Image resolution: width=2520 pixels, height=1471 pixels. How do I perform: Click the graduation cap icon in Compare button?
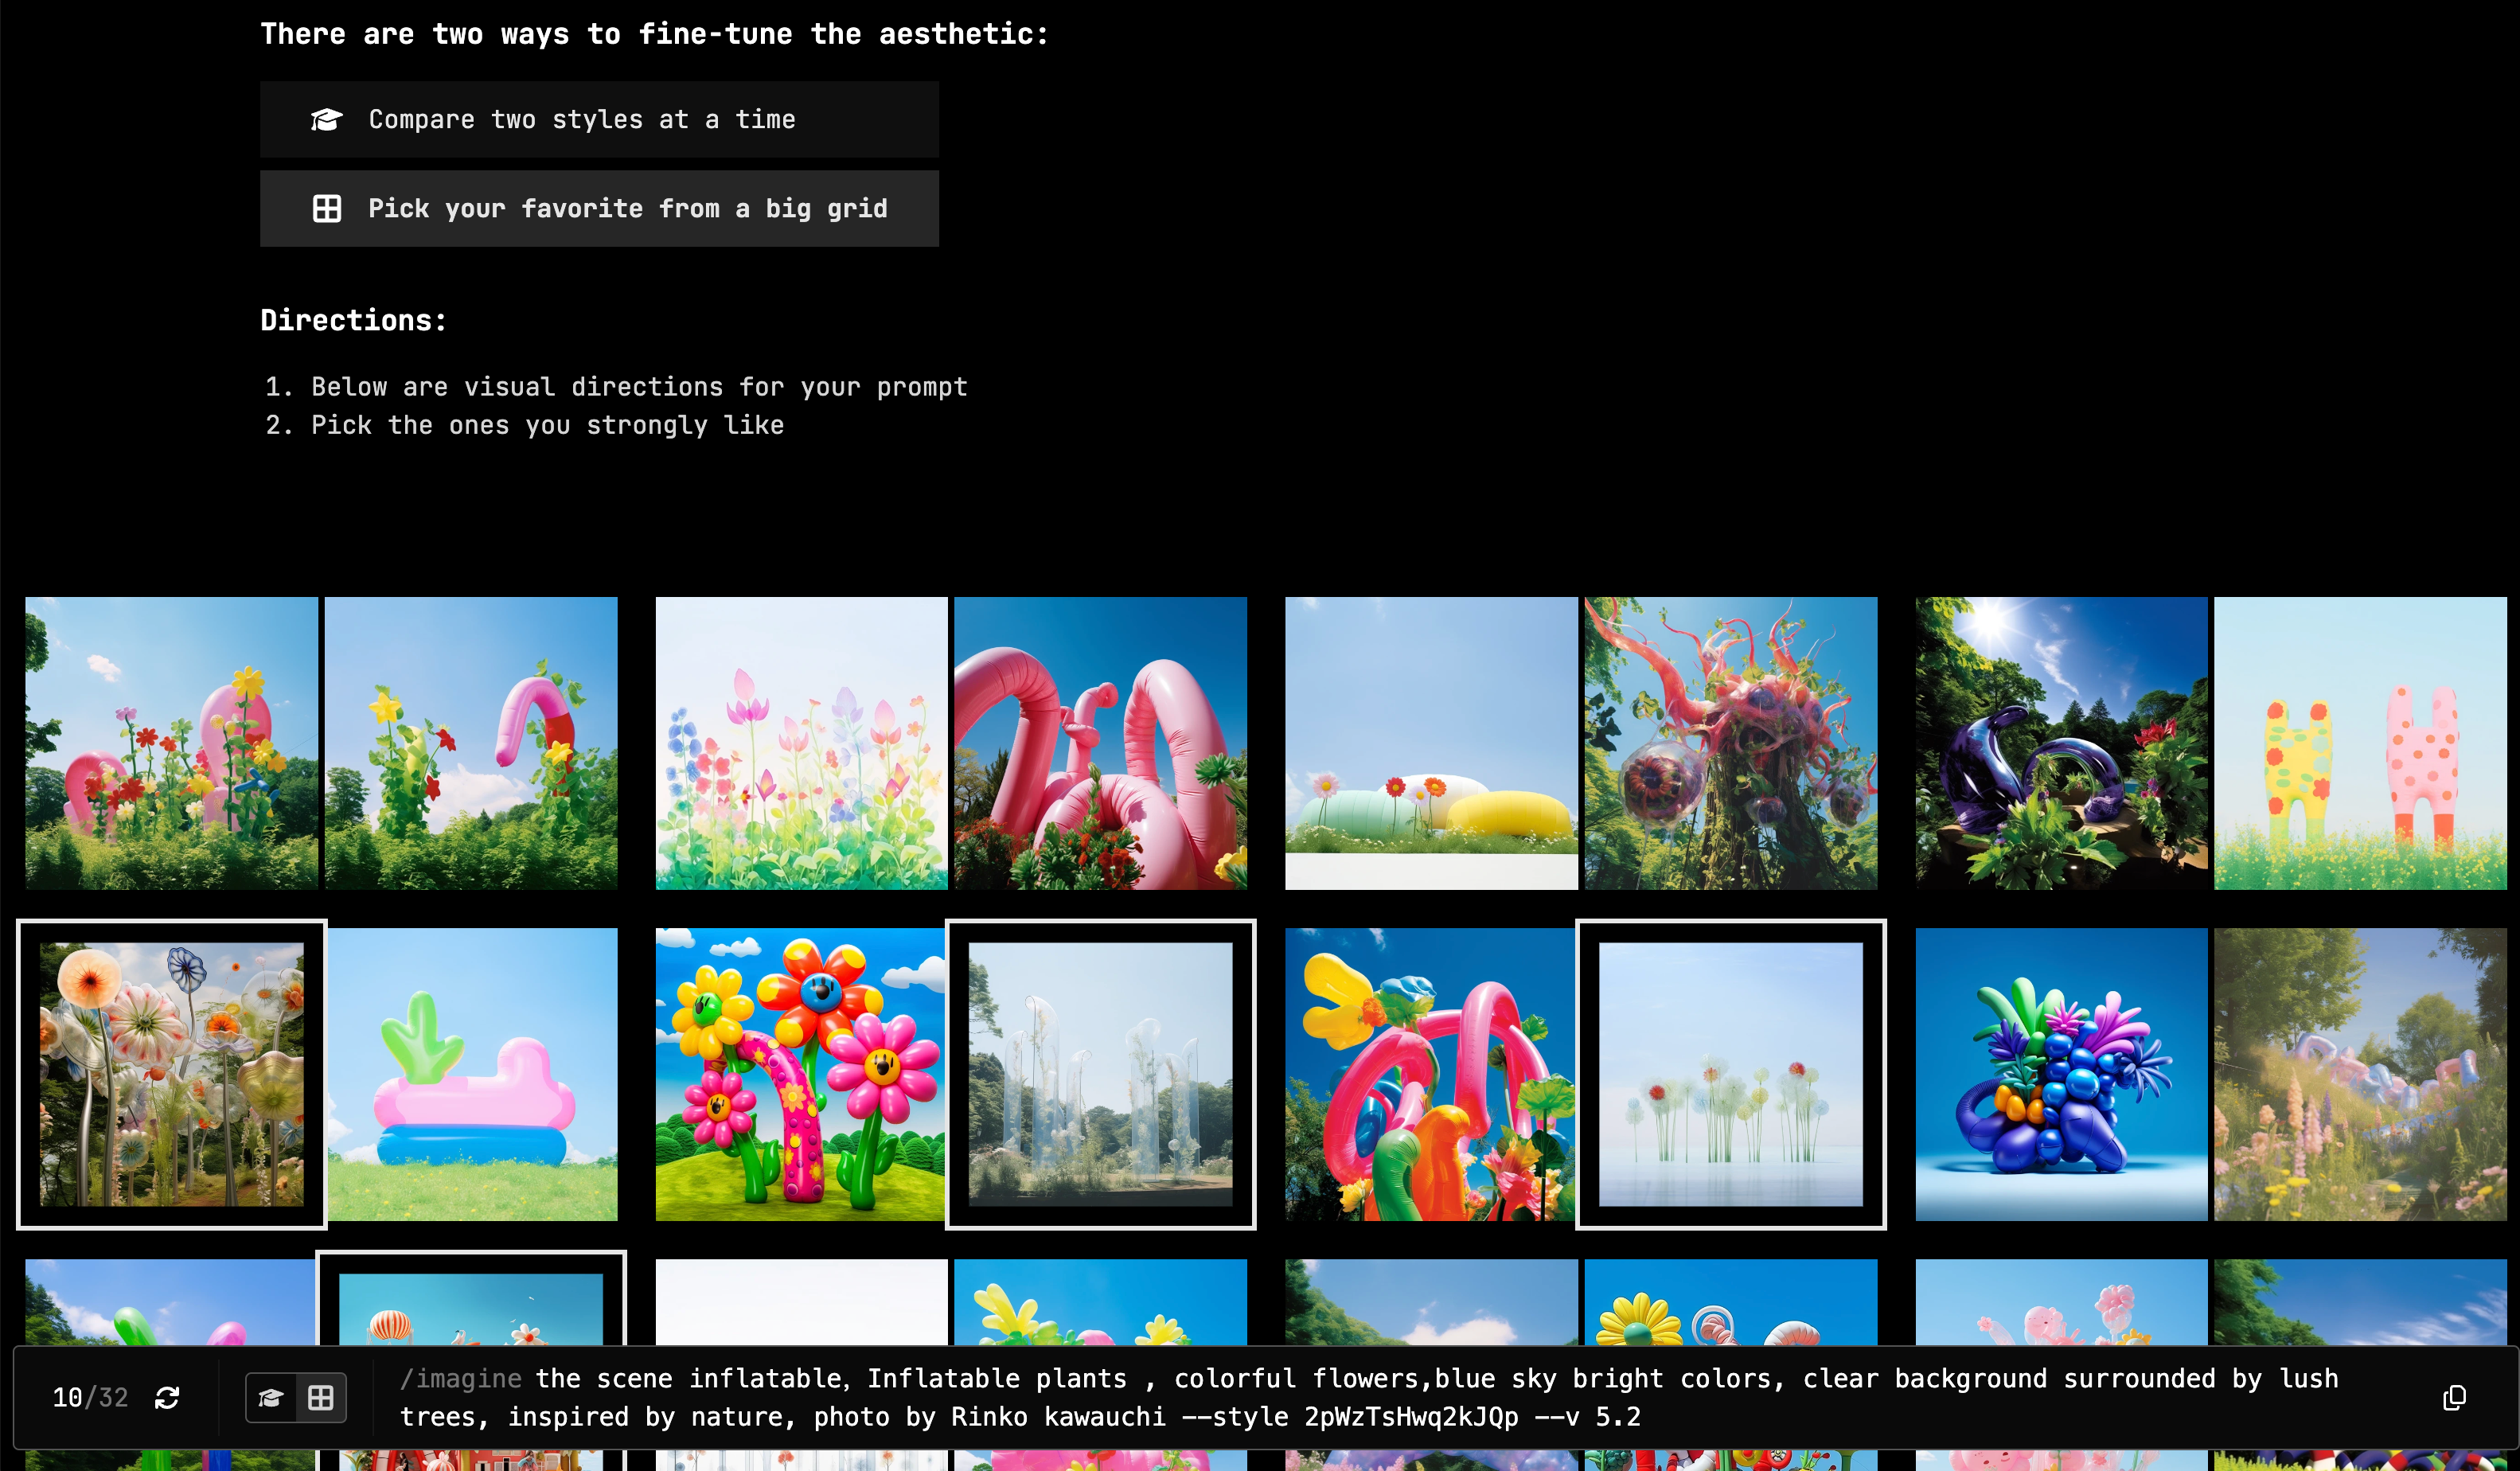point(326,120)
